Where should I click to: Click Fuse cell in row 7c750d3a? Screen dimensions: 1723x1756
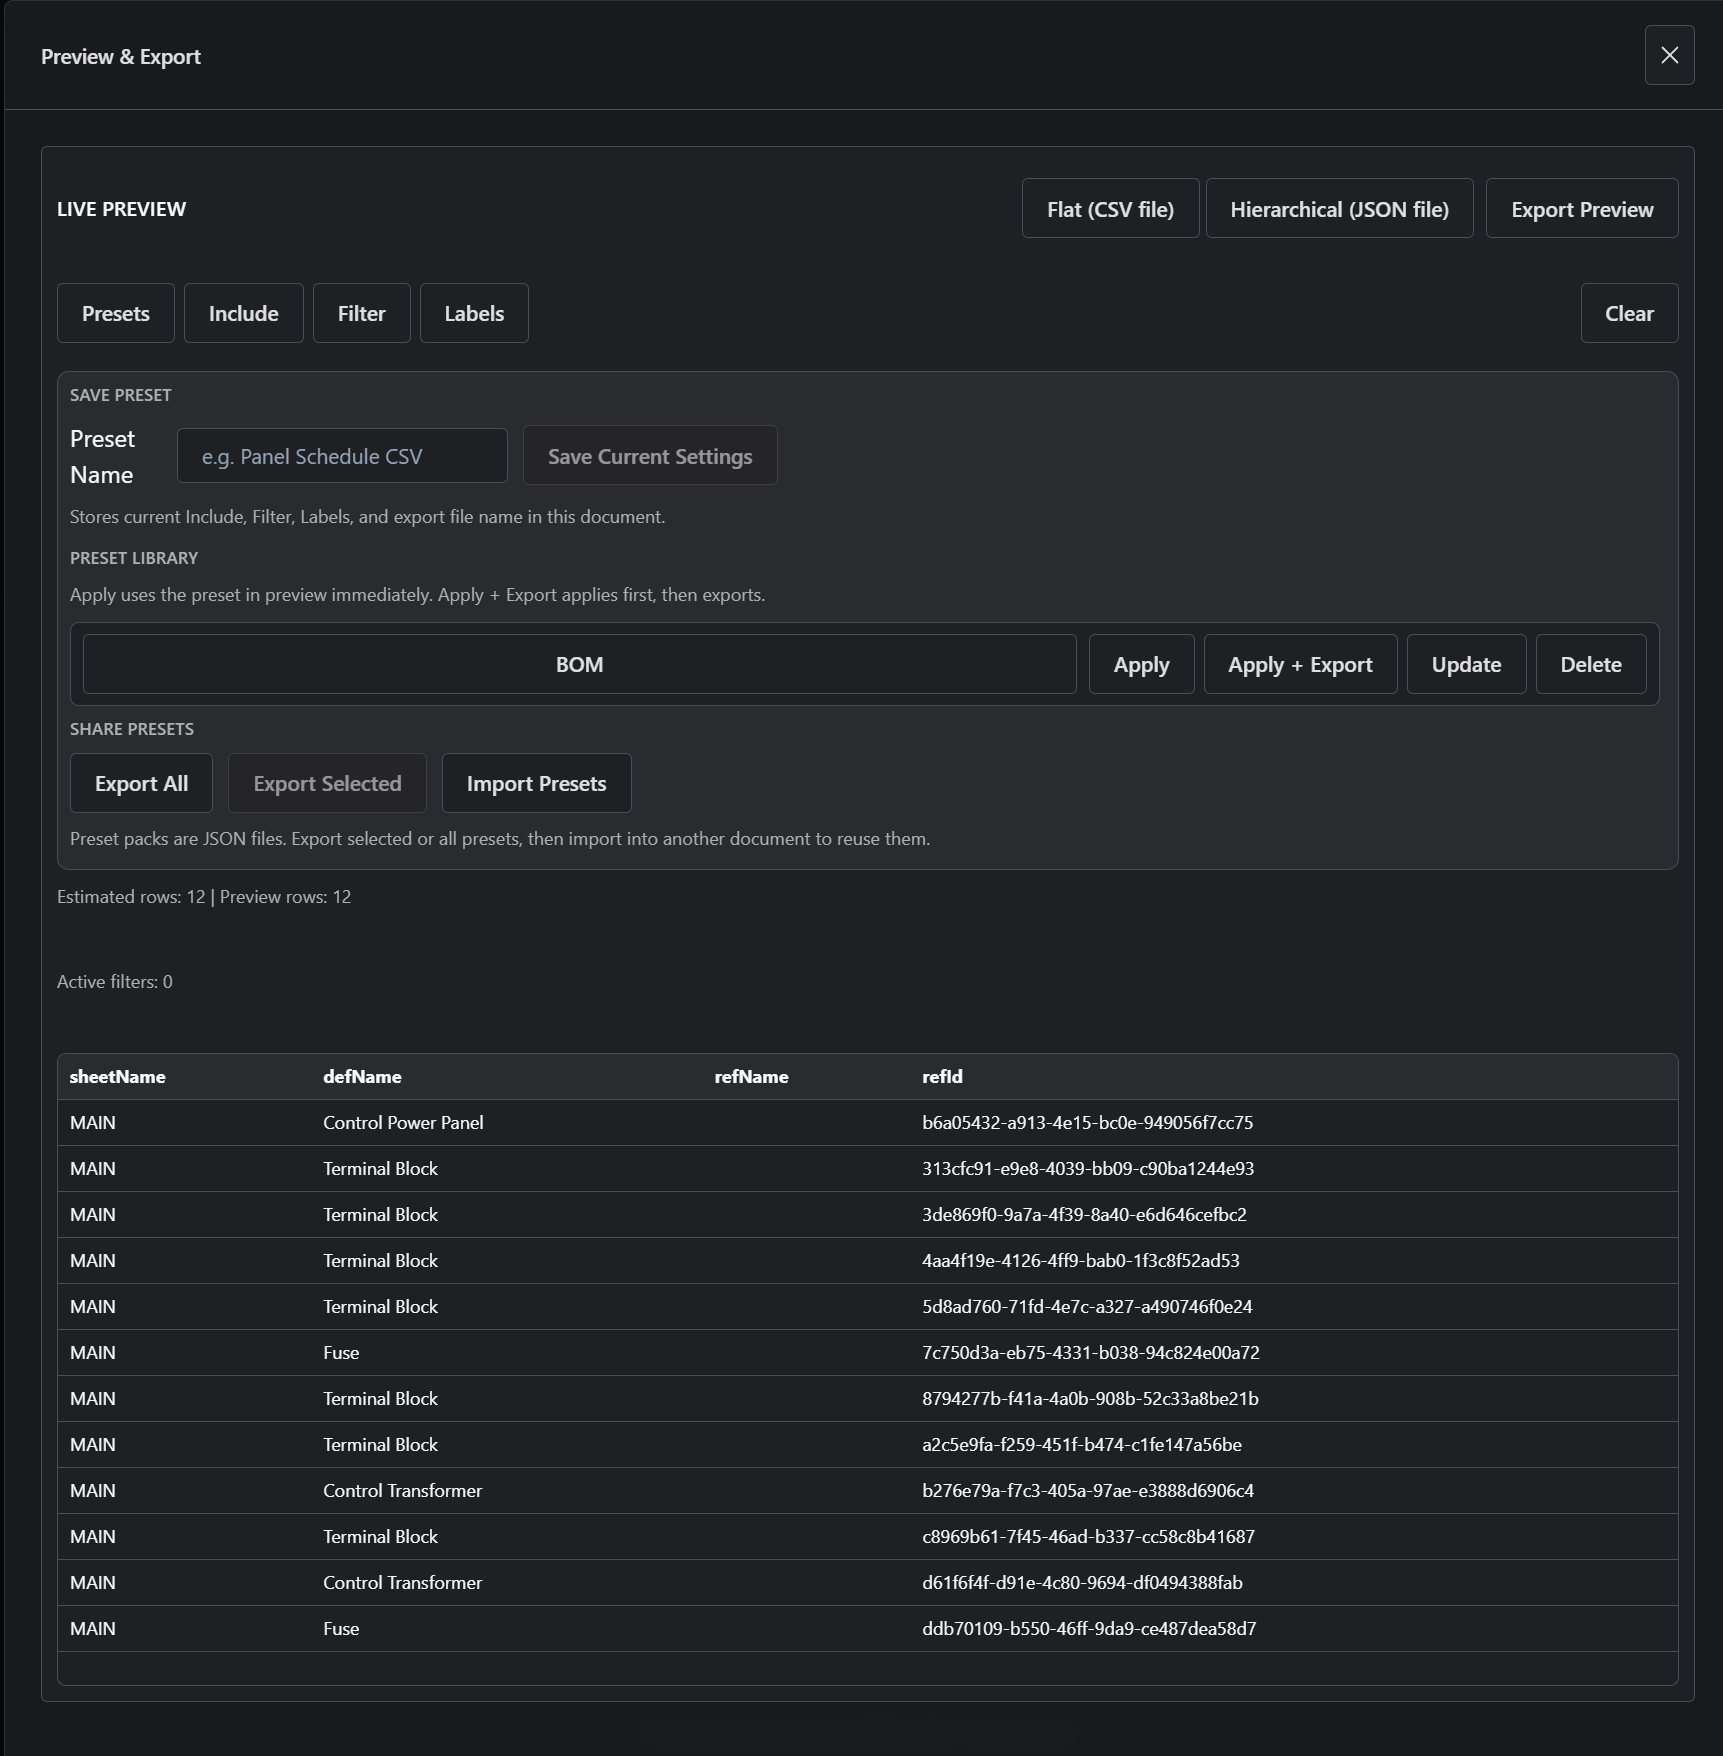pos(341,1353)
